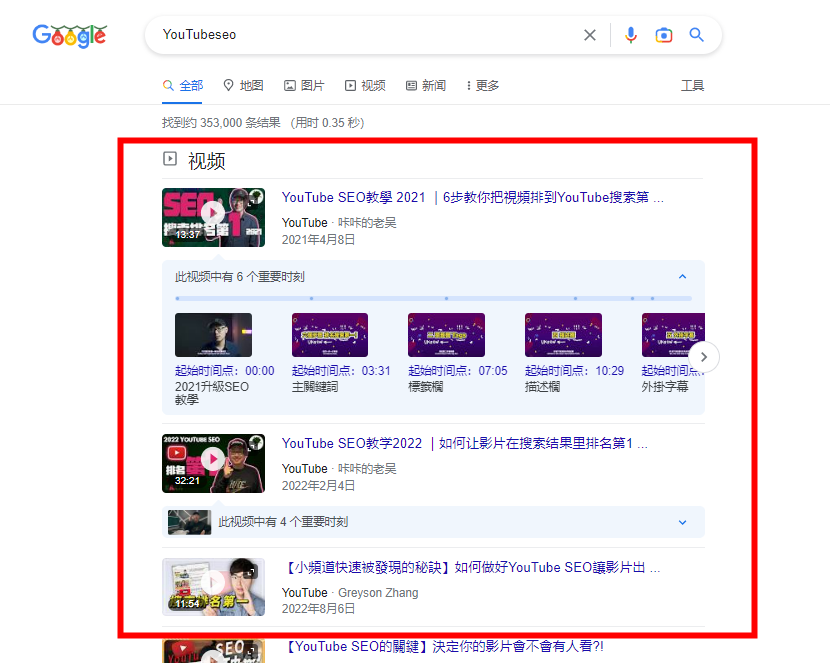Viewport: 830px width, 663px height.
Task: Open the 工具 tools button
Action: pos(692,86)
